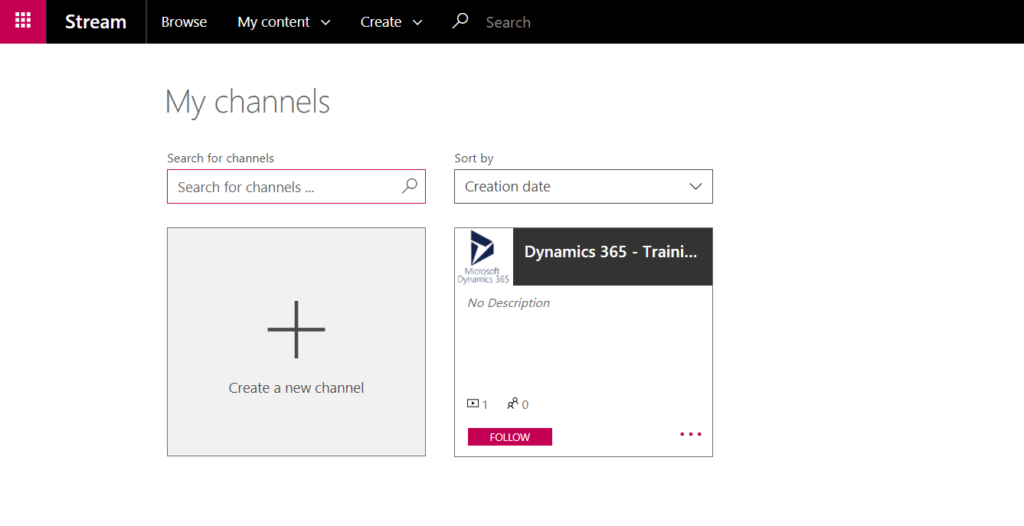
Task: Open the Browse menu item
Action: pos(184,22)
